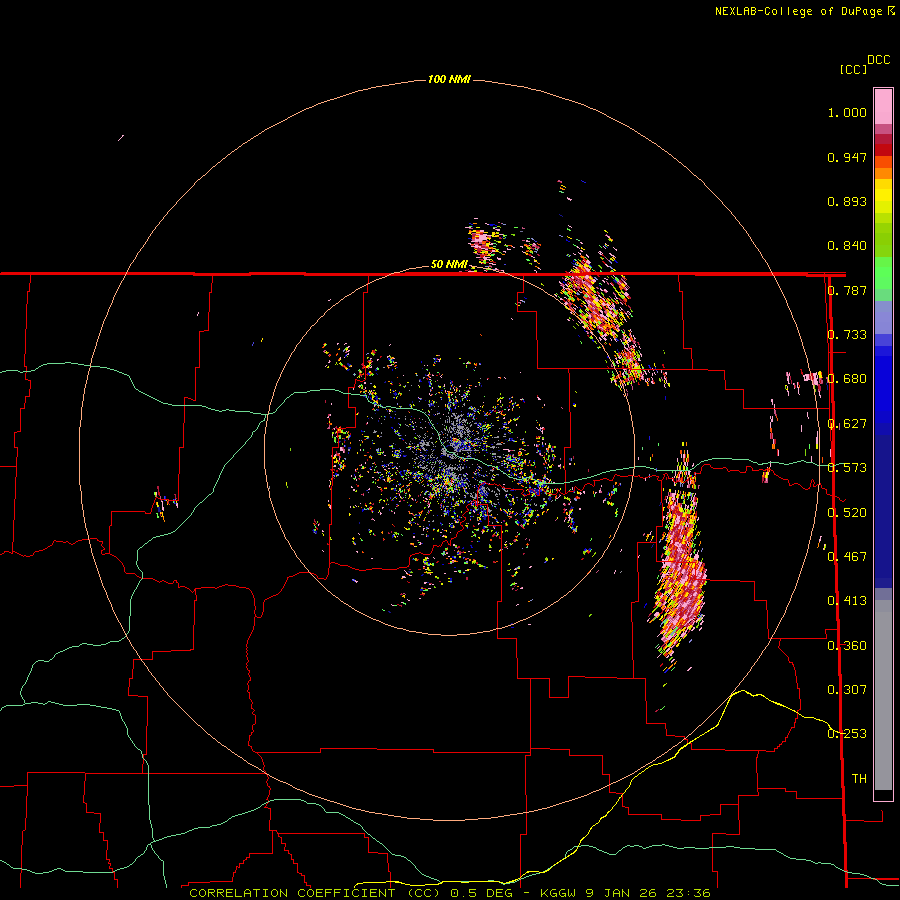900x900 pixels.
Task: Select the 0.787 scale value
Action: (847, 290)
